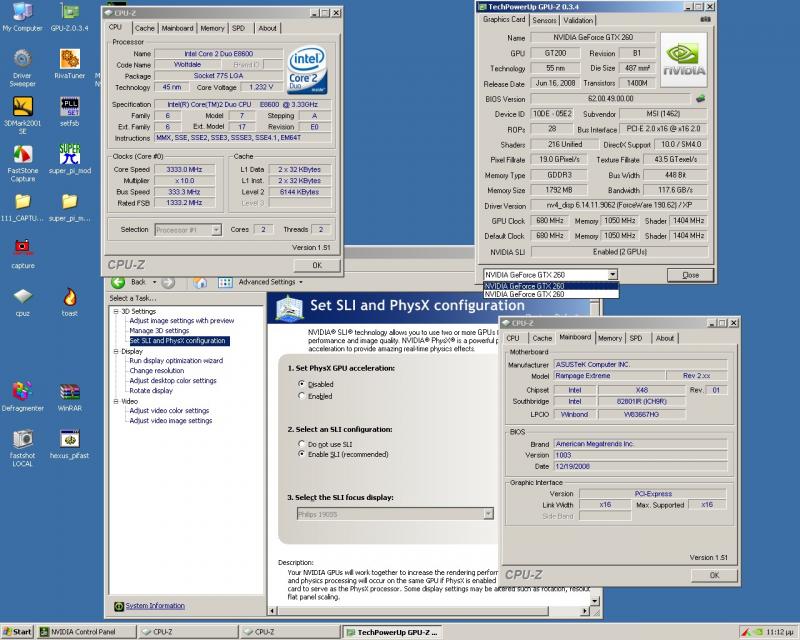Select Manage 3D settings task

point(159,331)
